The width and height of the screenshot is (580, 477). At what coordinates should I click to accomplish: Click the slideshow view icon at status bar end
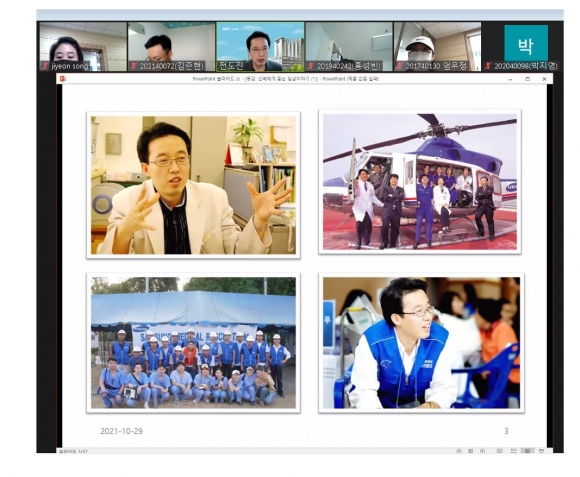point(542,451)
